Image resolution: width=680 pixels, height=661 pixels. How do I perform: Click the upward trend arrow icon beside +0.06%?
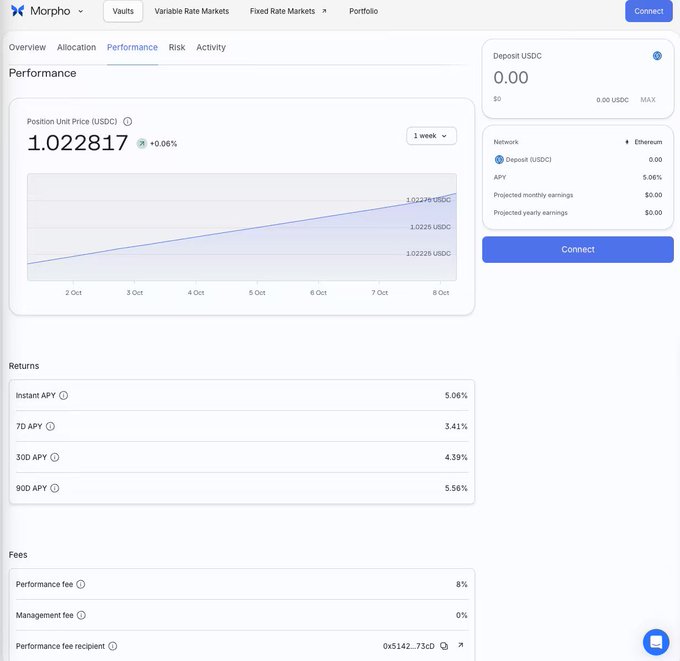point(141,144)
